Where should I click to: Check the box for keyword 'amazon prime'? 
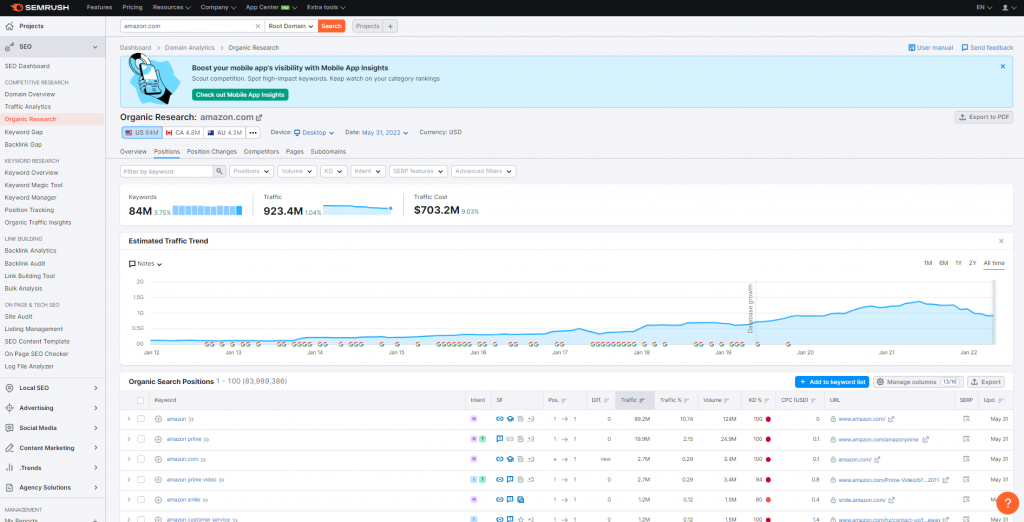tap(140, 440)
